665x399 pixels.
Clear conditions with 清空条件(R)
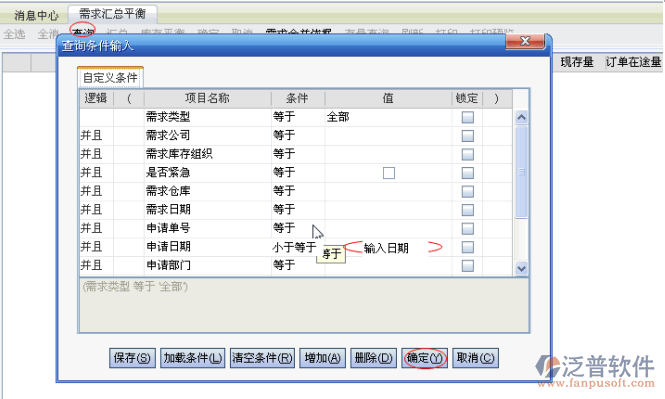(x=262, y=358)
